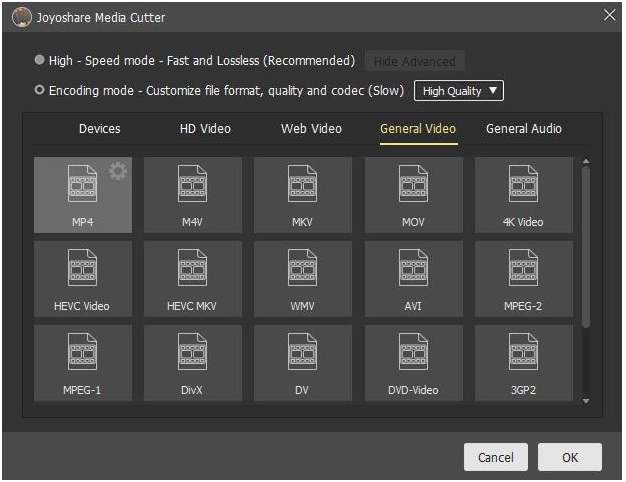Click the scroll up arrow in format list
Screen dimensions: 626x482
click(586, 161)
